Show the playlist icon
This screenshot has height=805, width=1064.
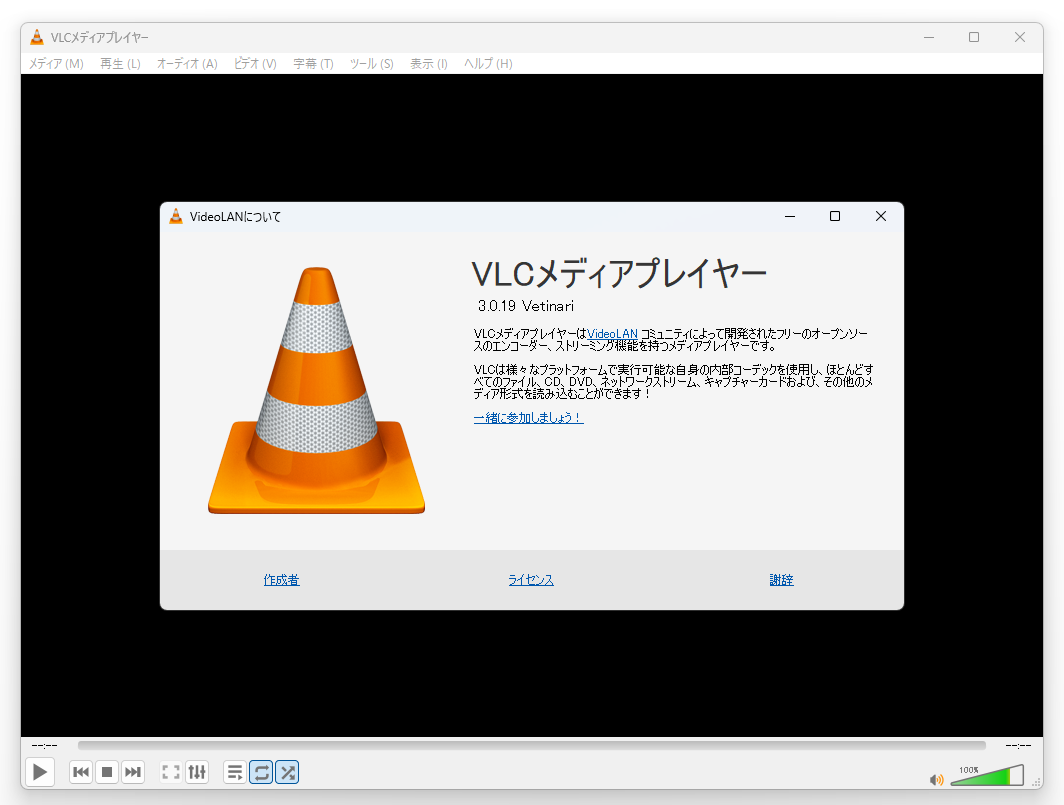click(234, 772)
